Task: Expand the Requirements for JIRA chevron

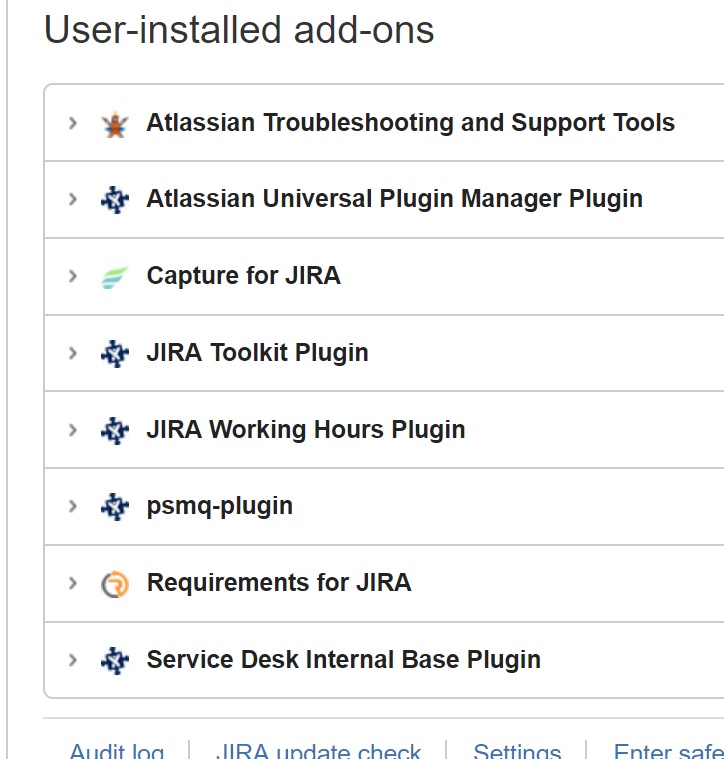Action: click(x=73, y=583)
